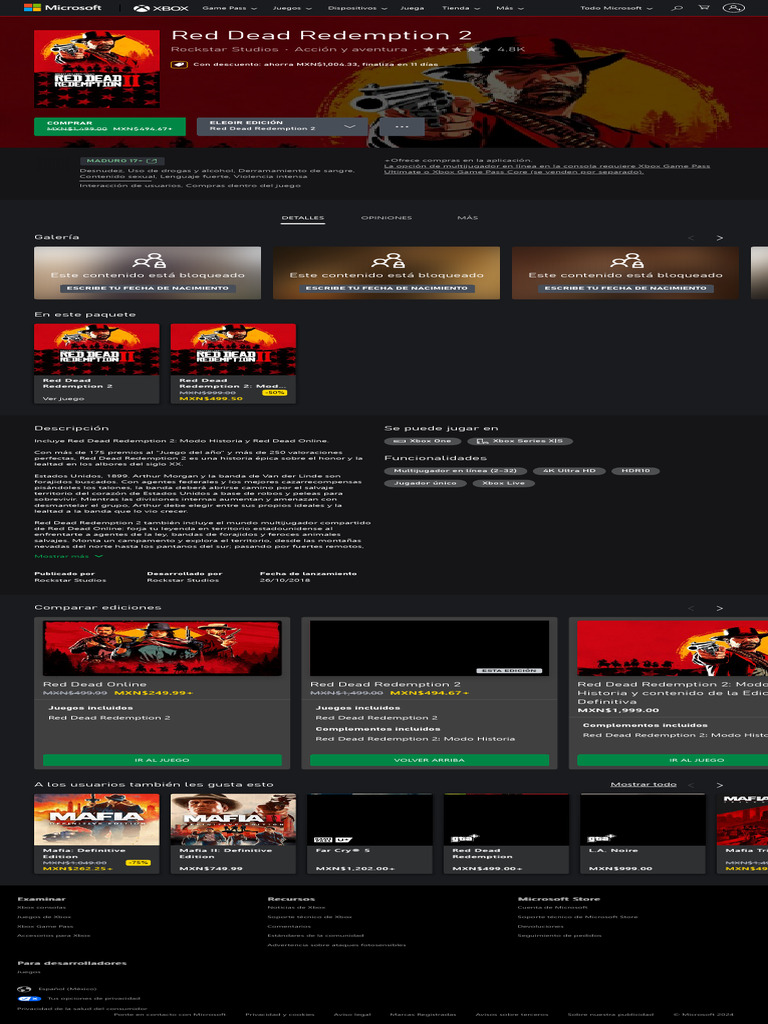Click the Jugador único feature chip
The width and height of the screenshot is (768, 1024).
pyautogui.click(x=426, y=483)
